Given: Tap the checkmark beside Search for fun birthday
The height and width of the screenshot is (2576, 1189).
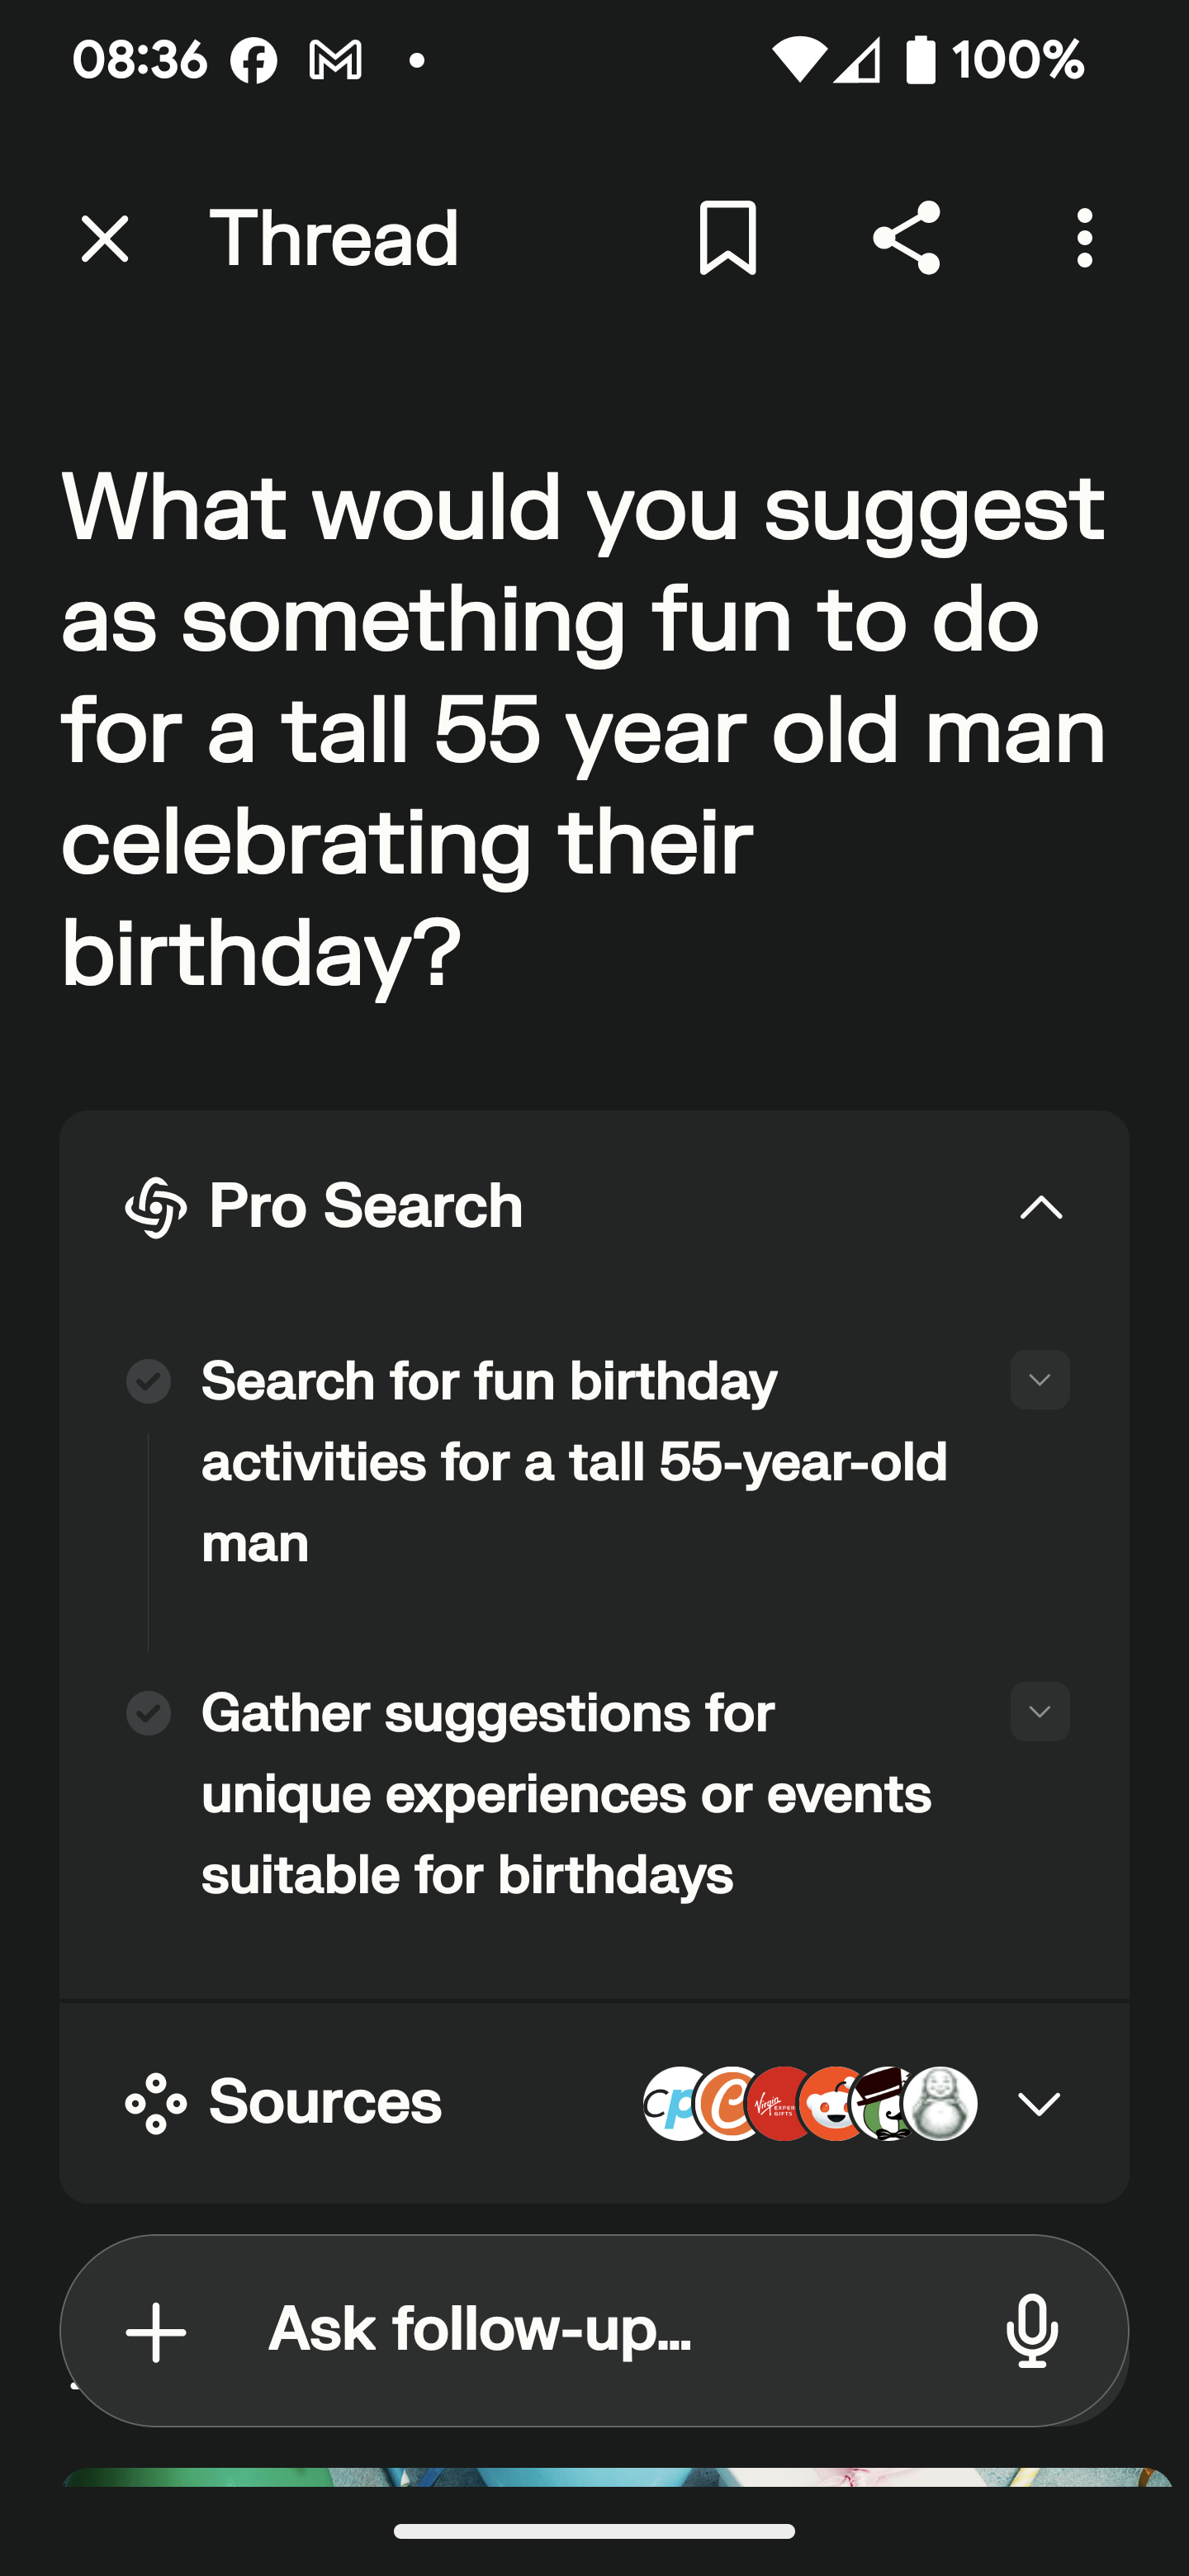Looking at the screenshot, I should click(148, 1381).
